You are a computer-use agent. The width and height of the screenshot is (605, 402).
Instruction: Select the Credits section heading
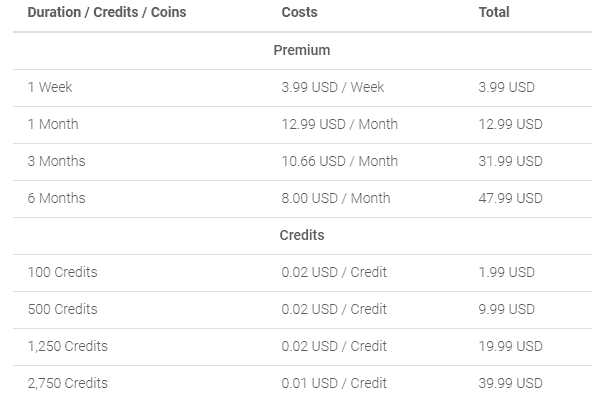point(302,235)
